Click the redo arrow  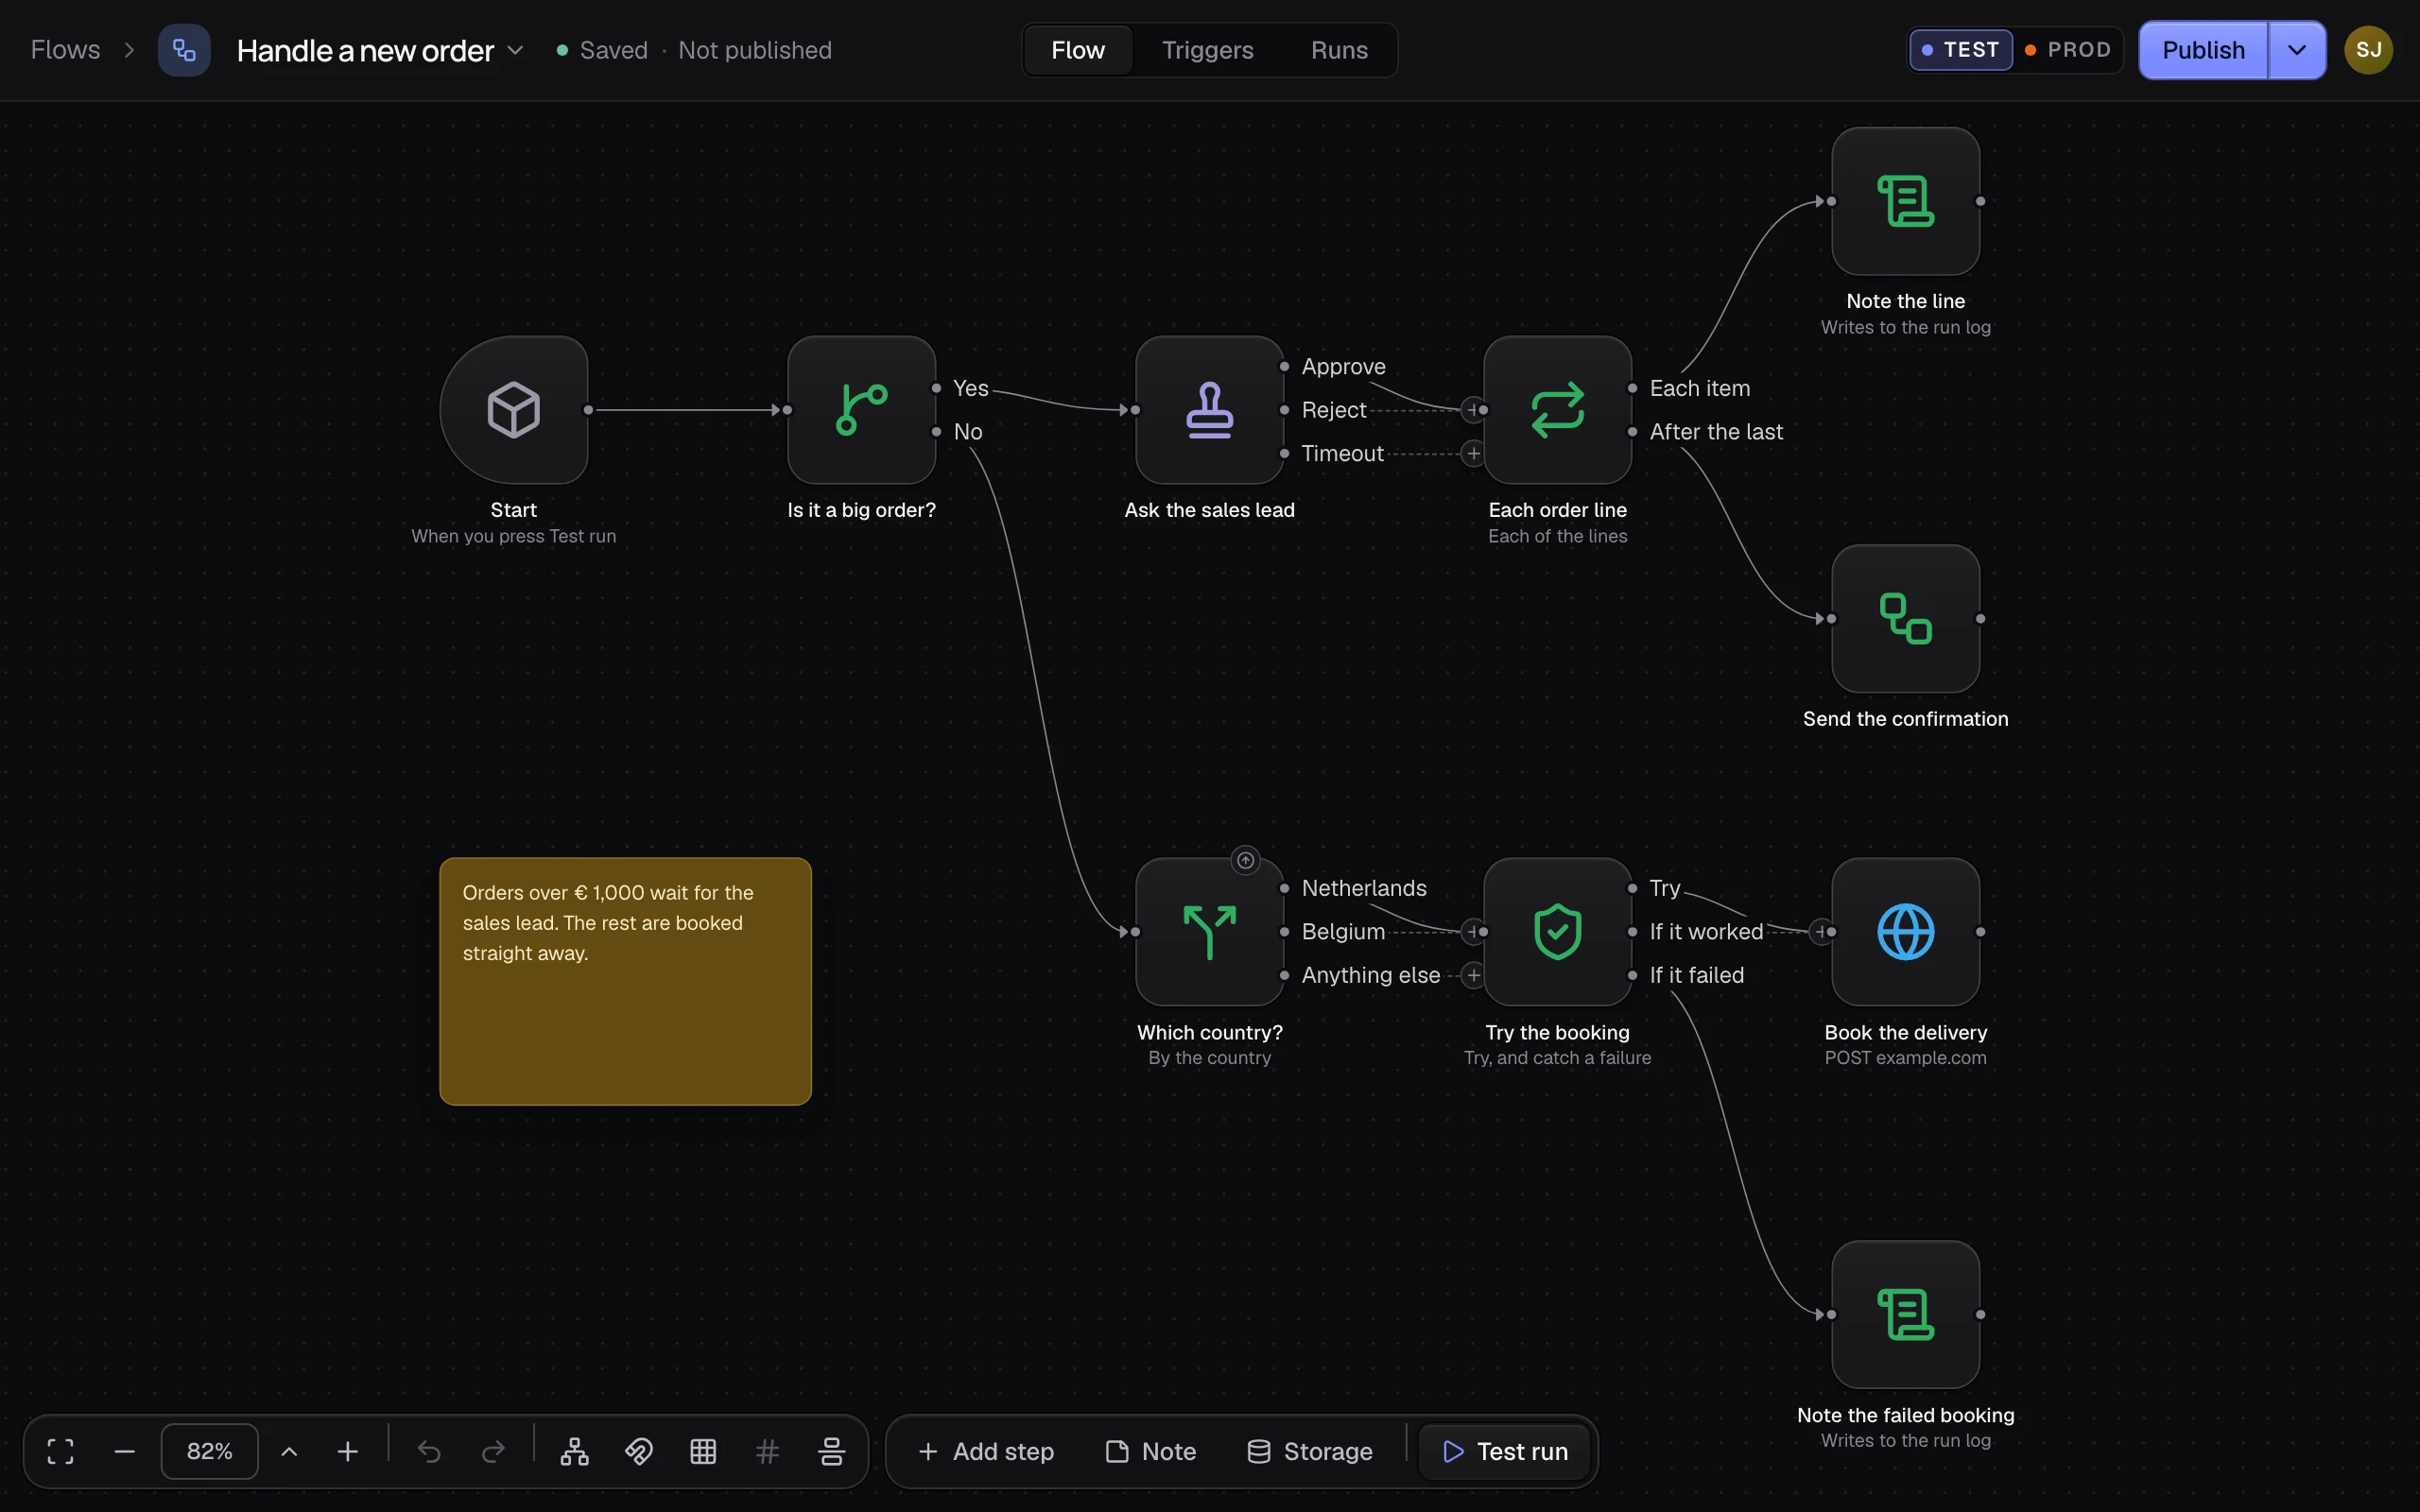click(494, 1451)
